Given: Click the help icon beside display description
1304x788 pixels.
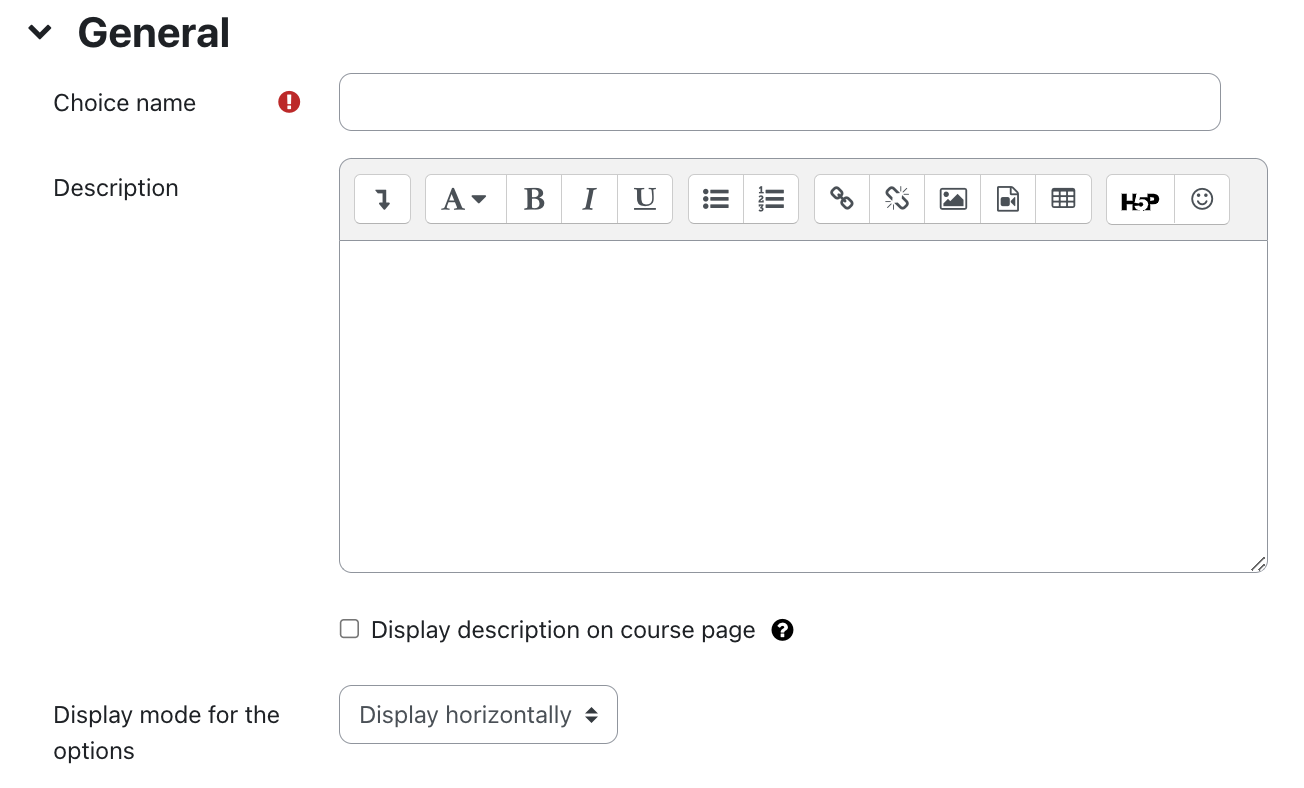Looking at the screenshot, I should [783, 629].
